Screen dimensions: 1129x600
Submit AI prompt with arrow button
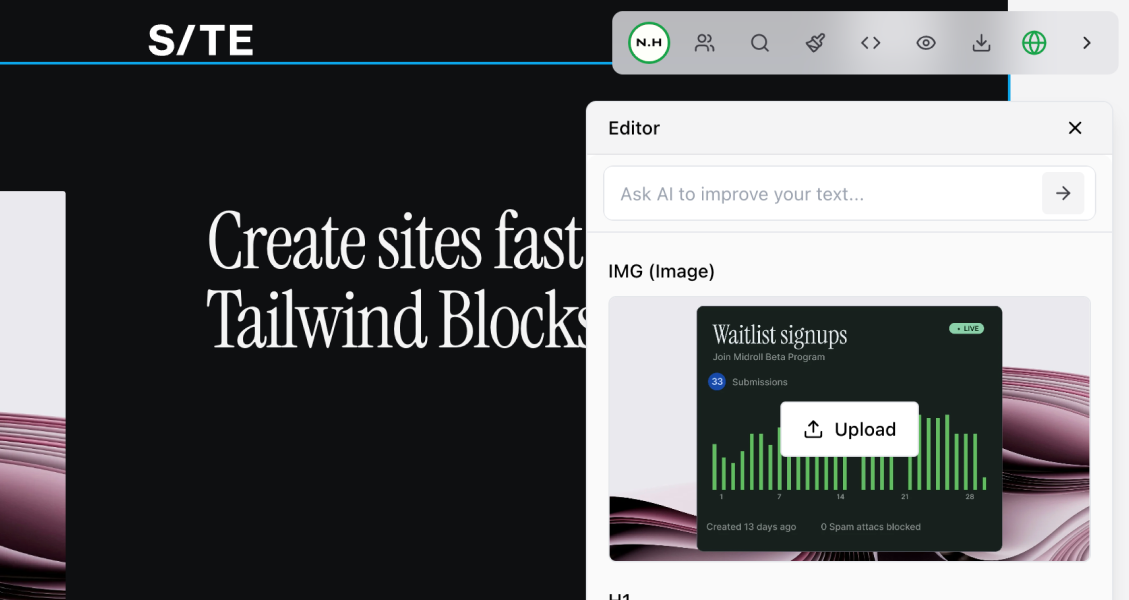click(x=1063, y=193)
